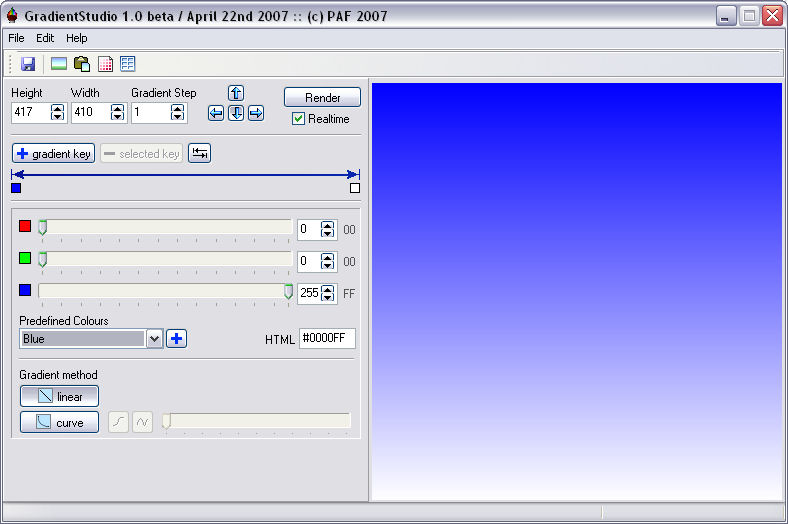Click the red colour swatch
This screenshot has width=788, height=524.
[x=25, y=226]
